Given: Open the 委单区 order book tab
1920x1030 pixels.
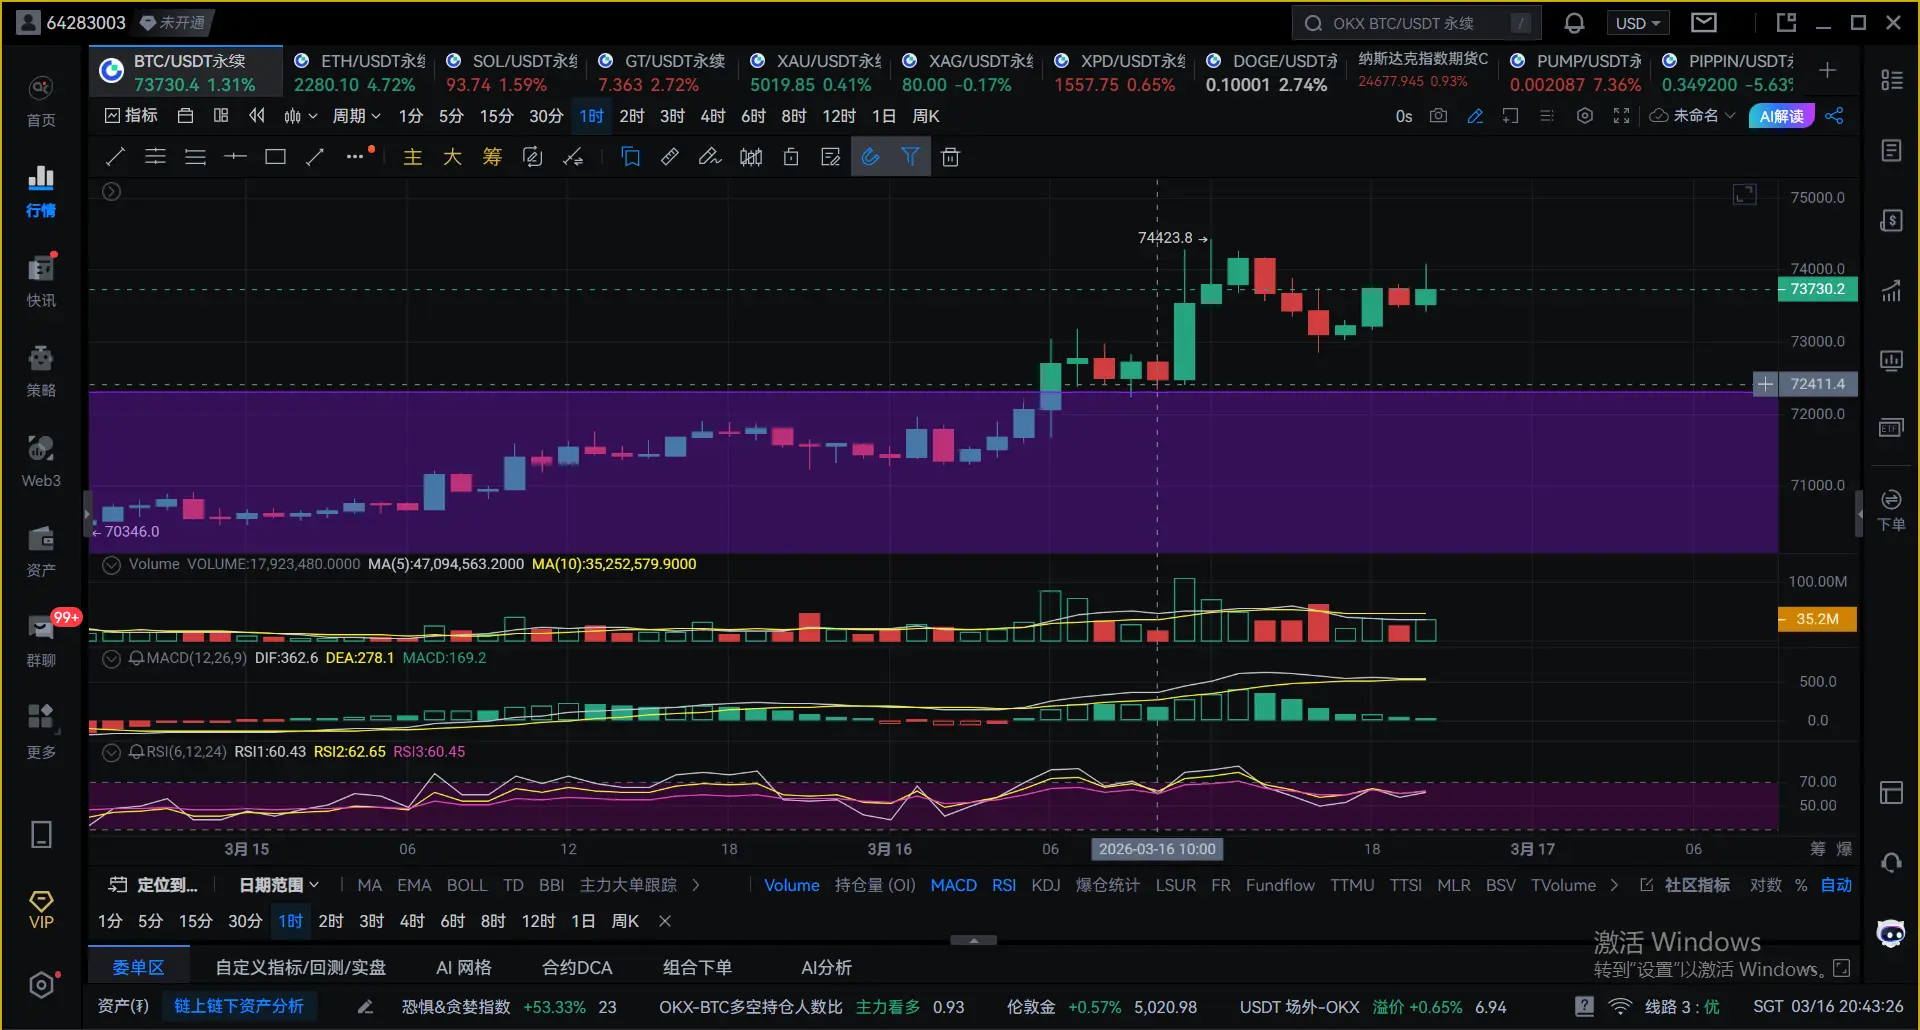Looking at the screenshot, I should click(x=138, y=967).
